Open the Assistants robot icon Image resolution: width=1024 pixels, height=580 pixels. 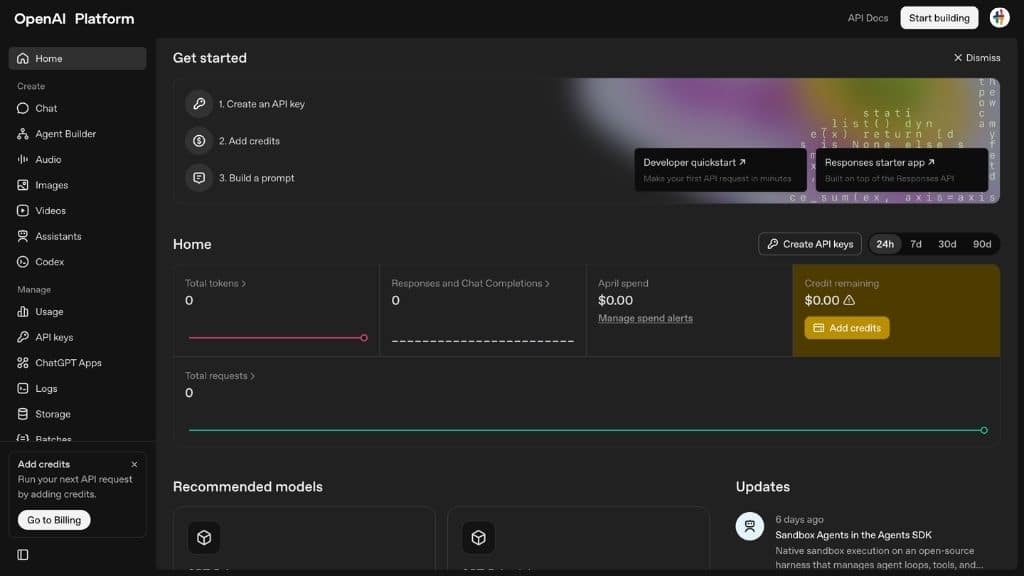pos(23,236)
